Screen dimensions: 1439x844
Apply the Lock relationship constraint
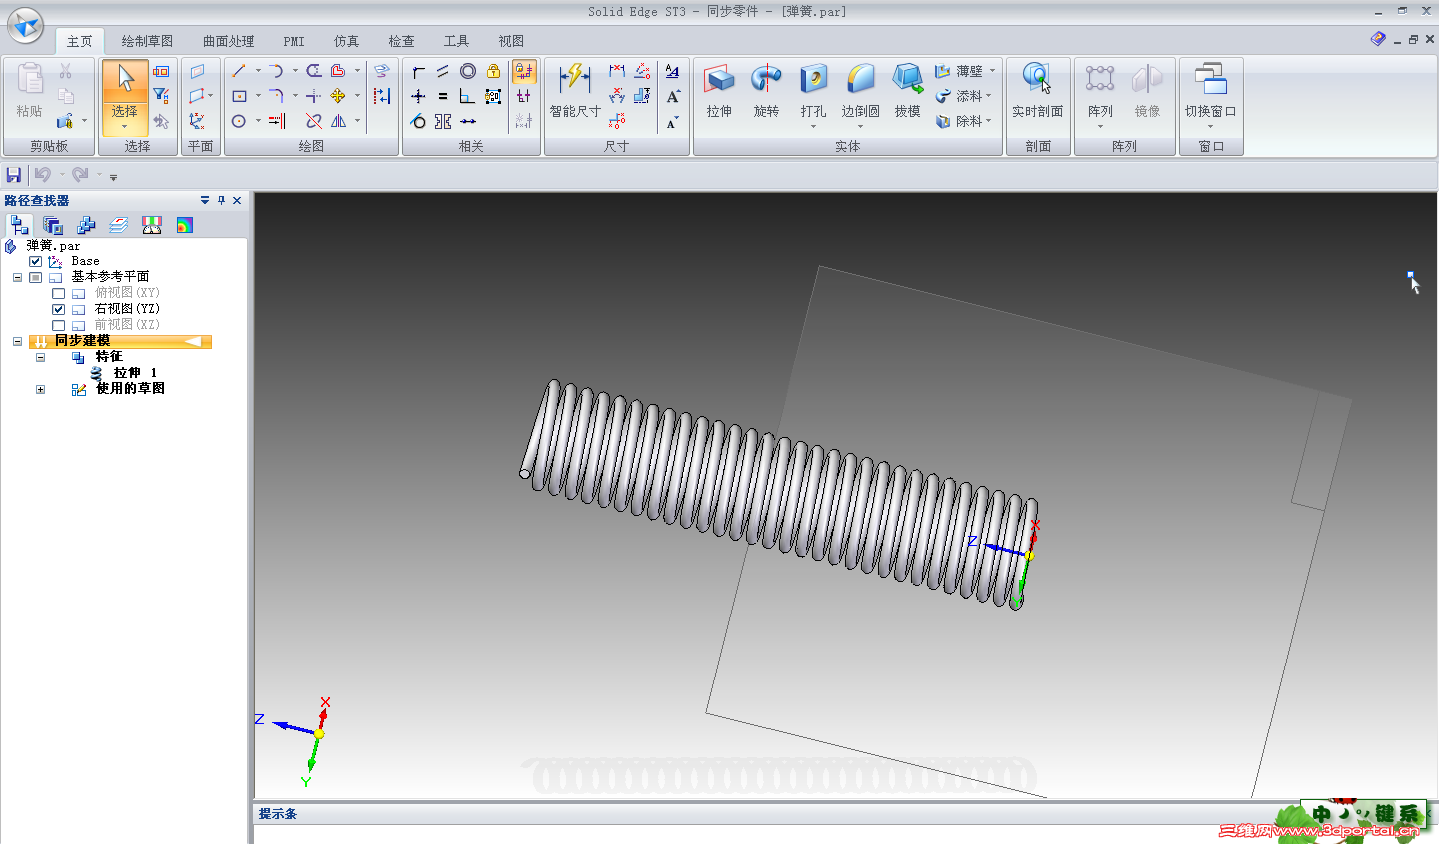coord(493,71)
